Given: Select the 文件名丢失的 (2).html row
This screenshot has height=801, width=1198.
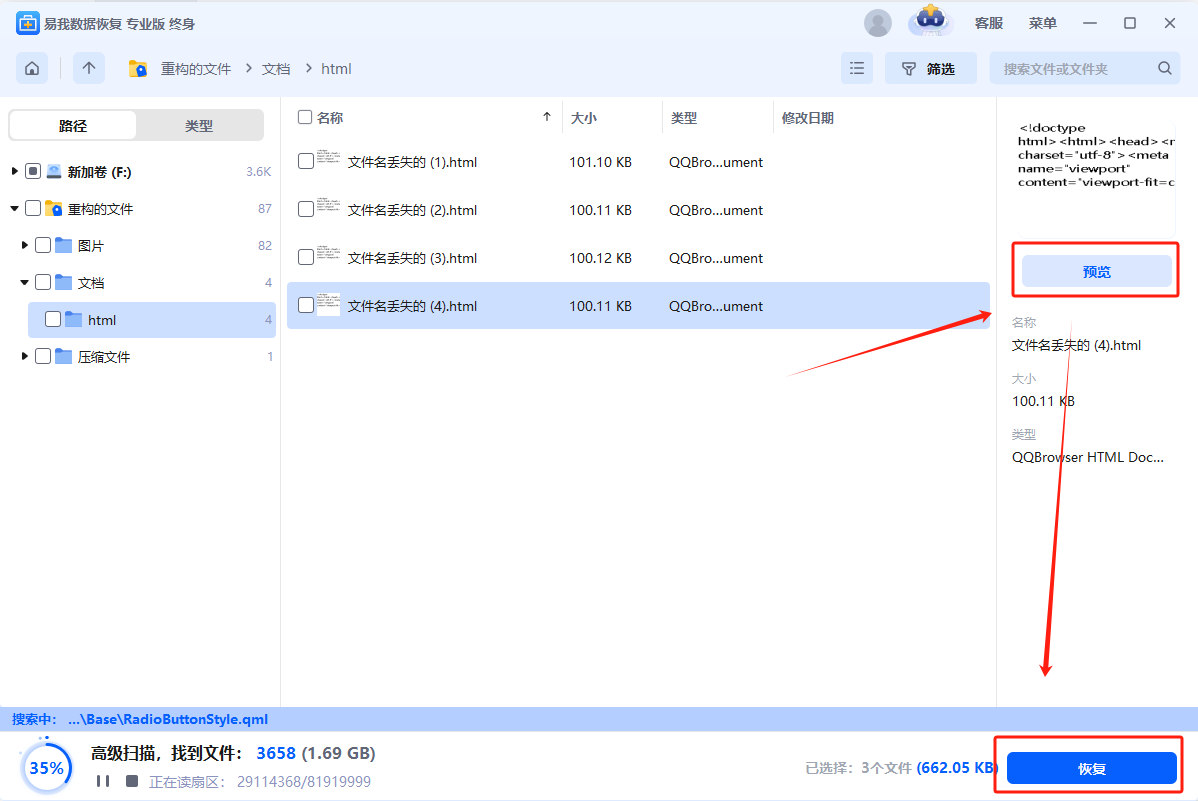Looking at the screenshot, I should click(638, 209).
